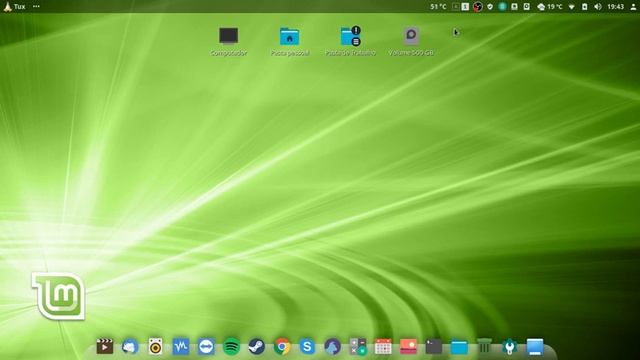This screenshot has width=640, height=360.
Task: Open the blue file manager folder in dock
Action: [459, 347]
